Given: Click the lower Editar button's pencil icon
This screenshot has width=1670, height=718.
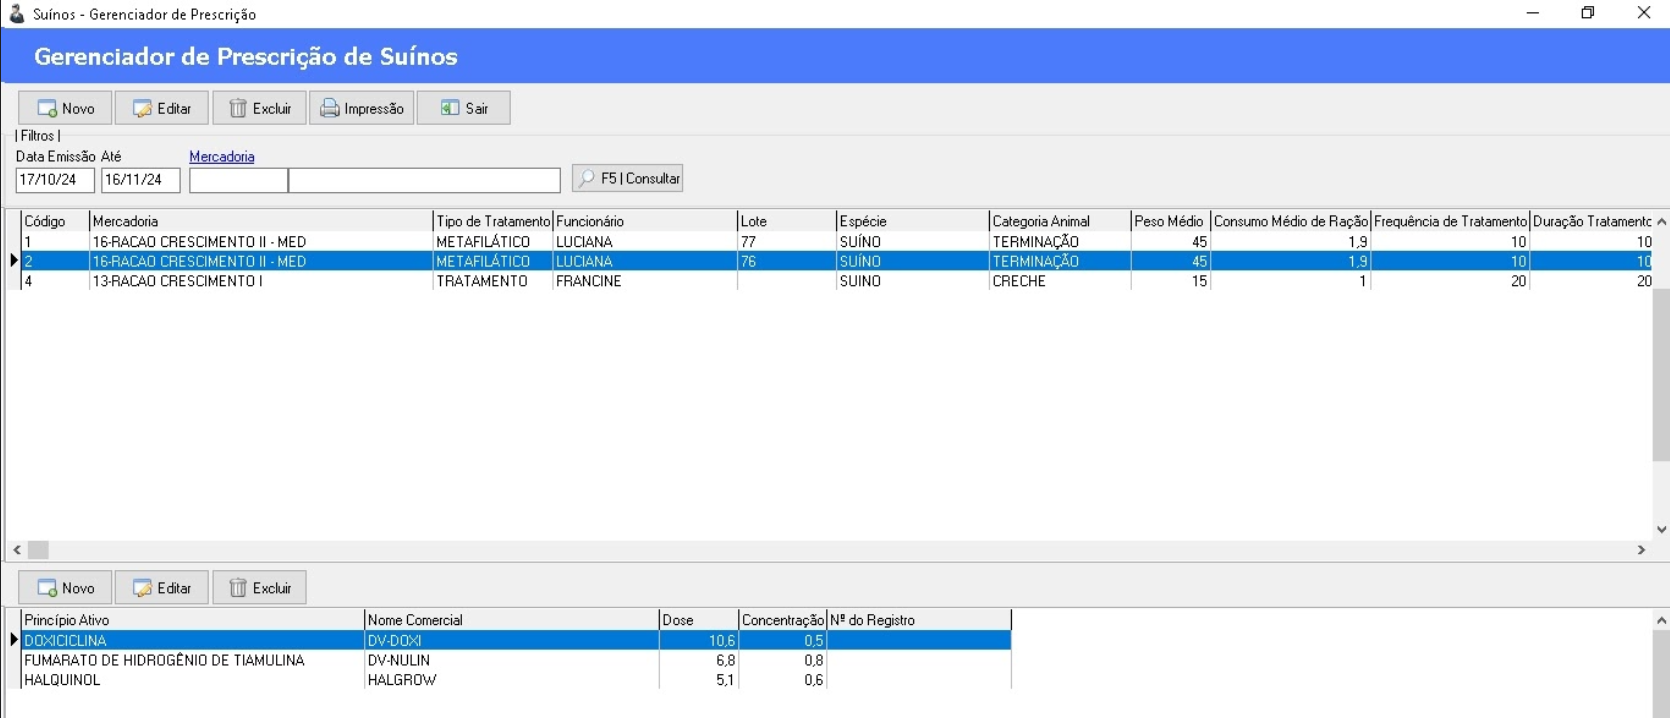Looking at the screenshot, I should tap(143, 588).
